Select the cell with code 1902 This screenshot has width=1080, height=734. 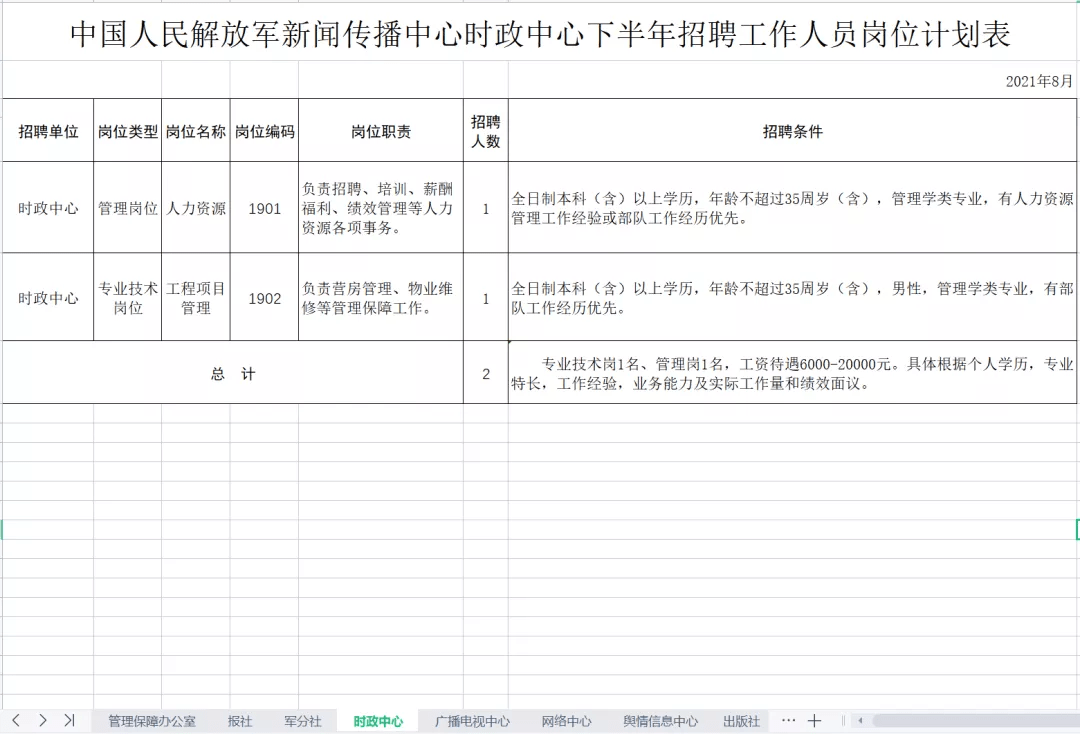click(264, 297)
